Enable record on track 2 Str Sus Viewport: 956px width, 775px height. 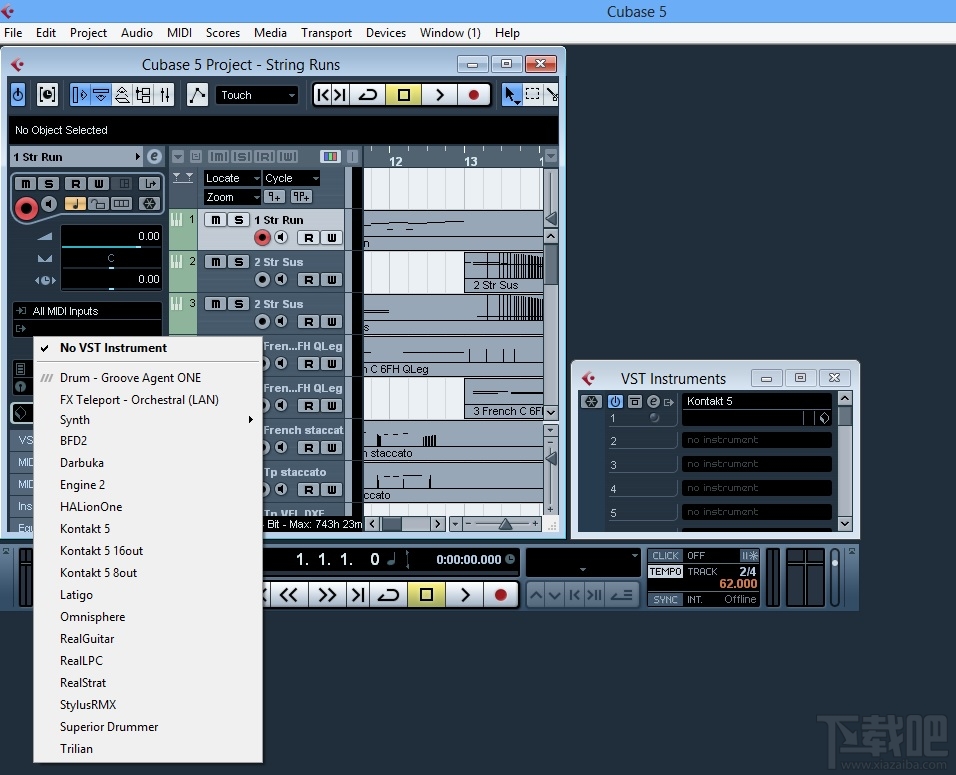pyautogui.click(x=262, y=279)
